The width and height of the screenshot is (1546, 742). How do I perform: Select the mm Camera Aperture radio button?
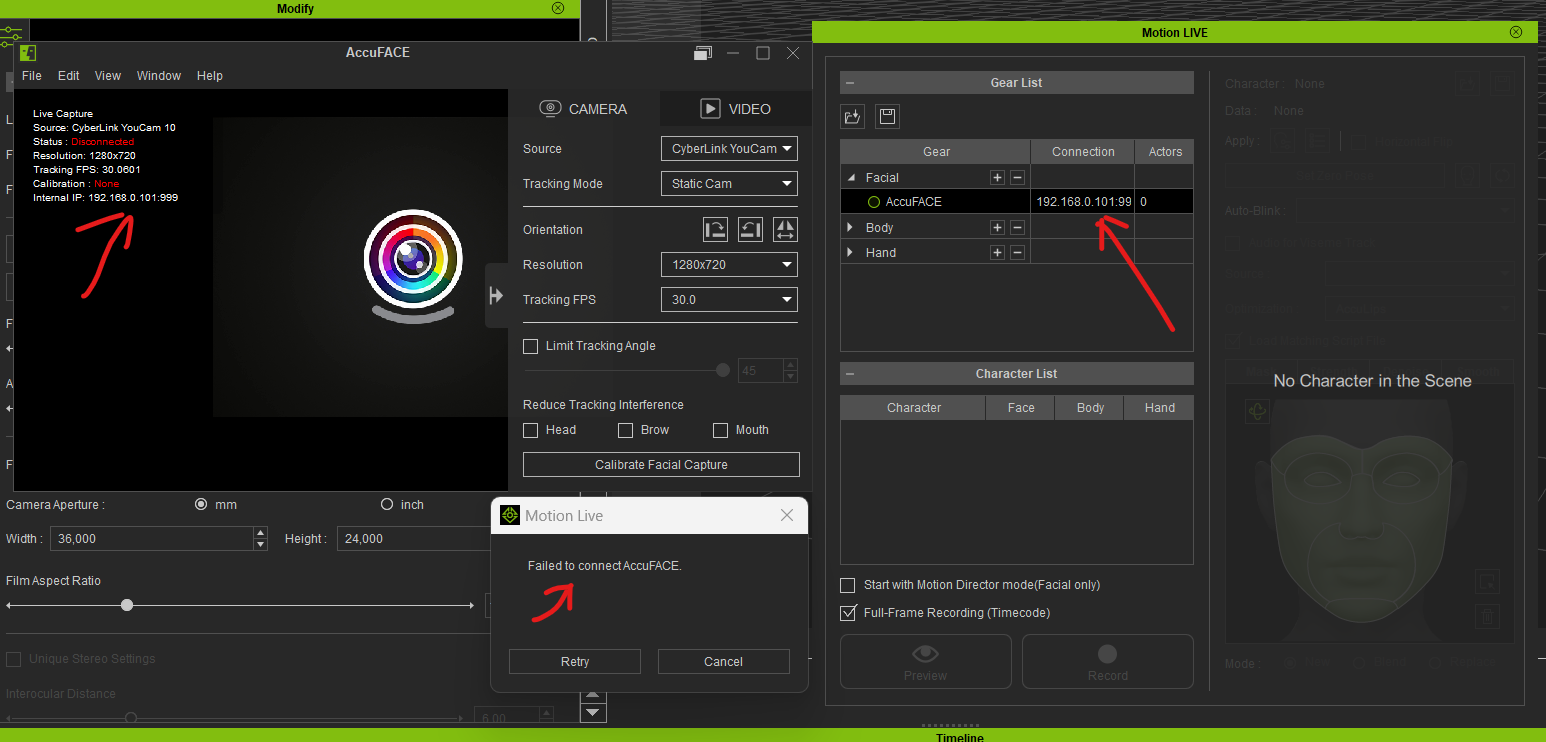coord(201,505)
